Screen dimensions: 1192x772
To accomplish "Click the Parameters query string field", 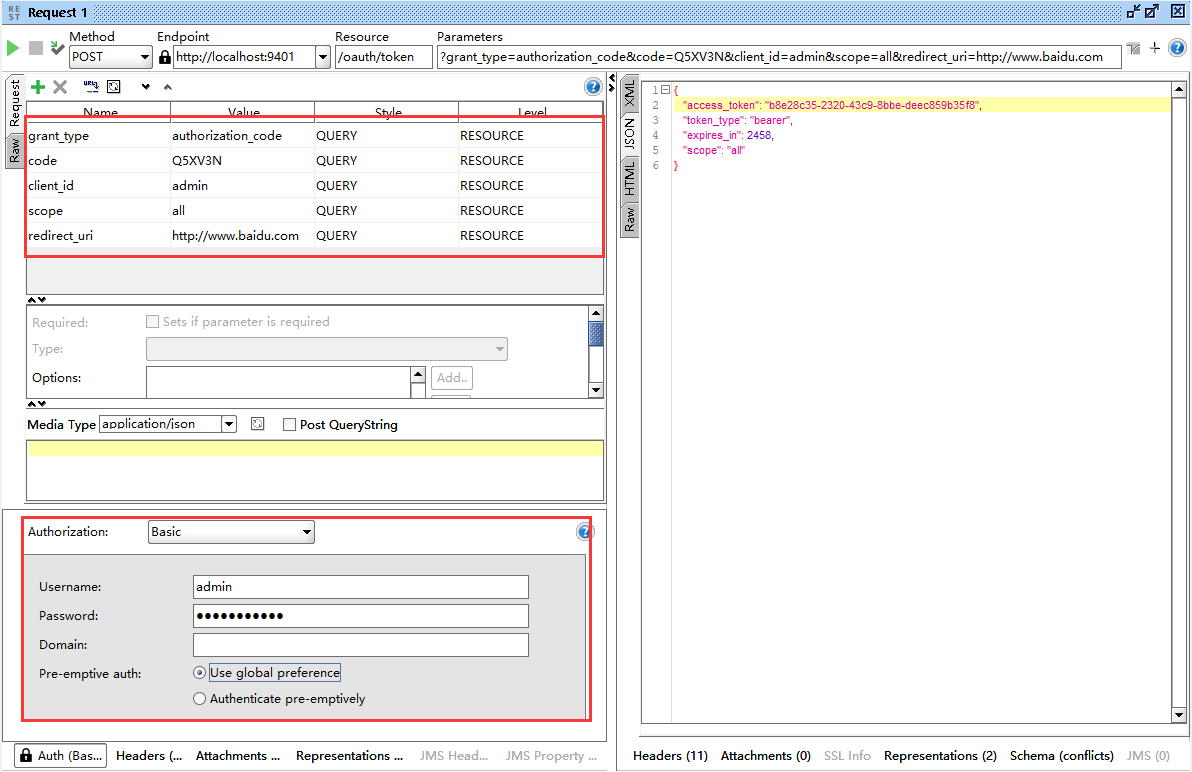I will [779, 57].
